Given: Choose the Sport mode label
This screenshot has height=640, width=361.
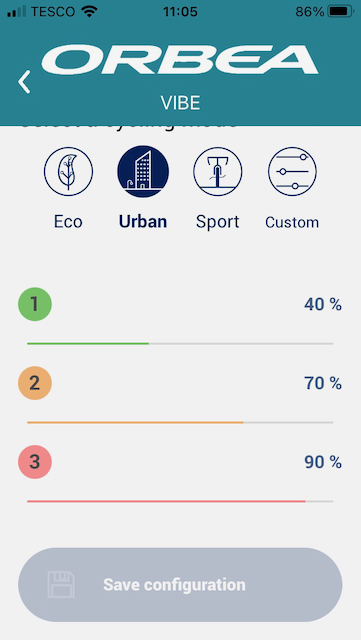Looking at the screenshot, I should tap(218, 222).
